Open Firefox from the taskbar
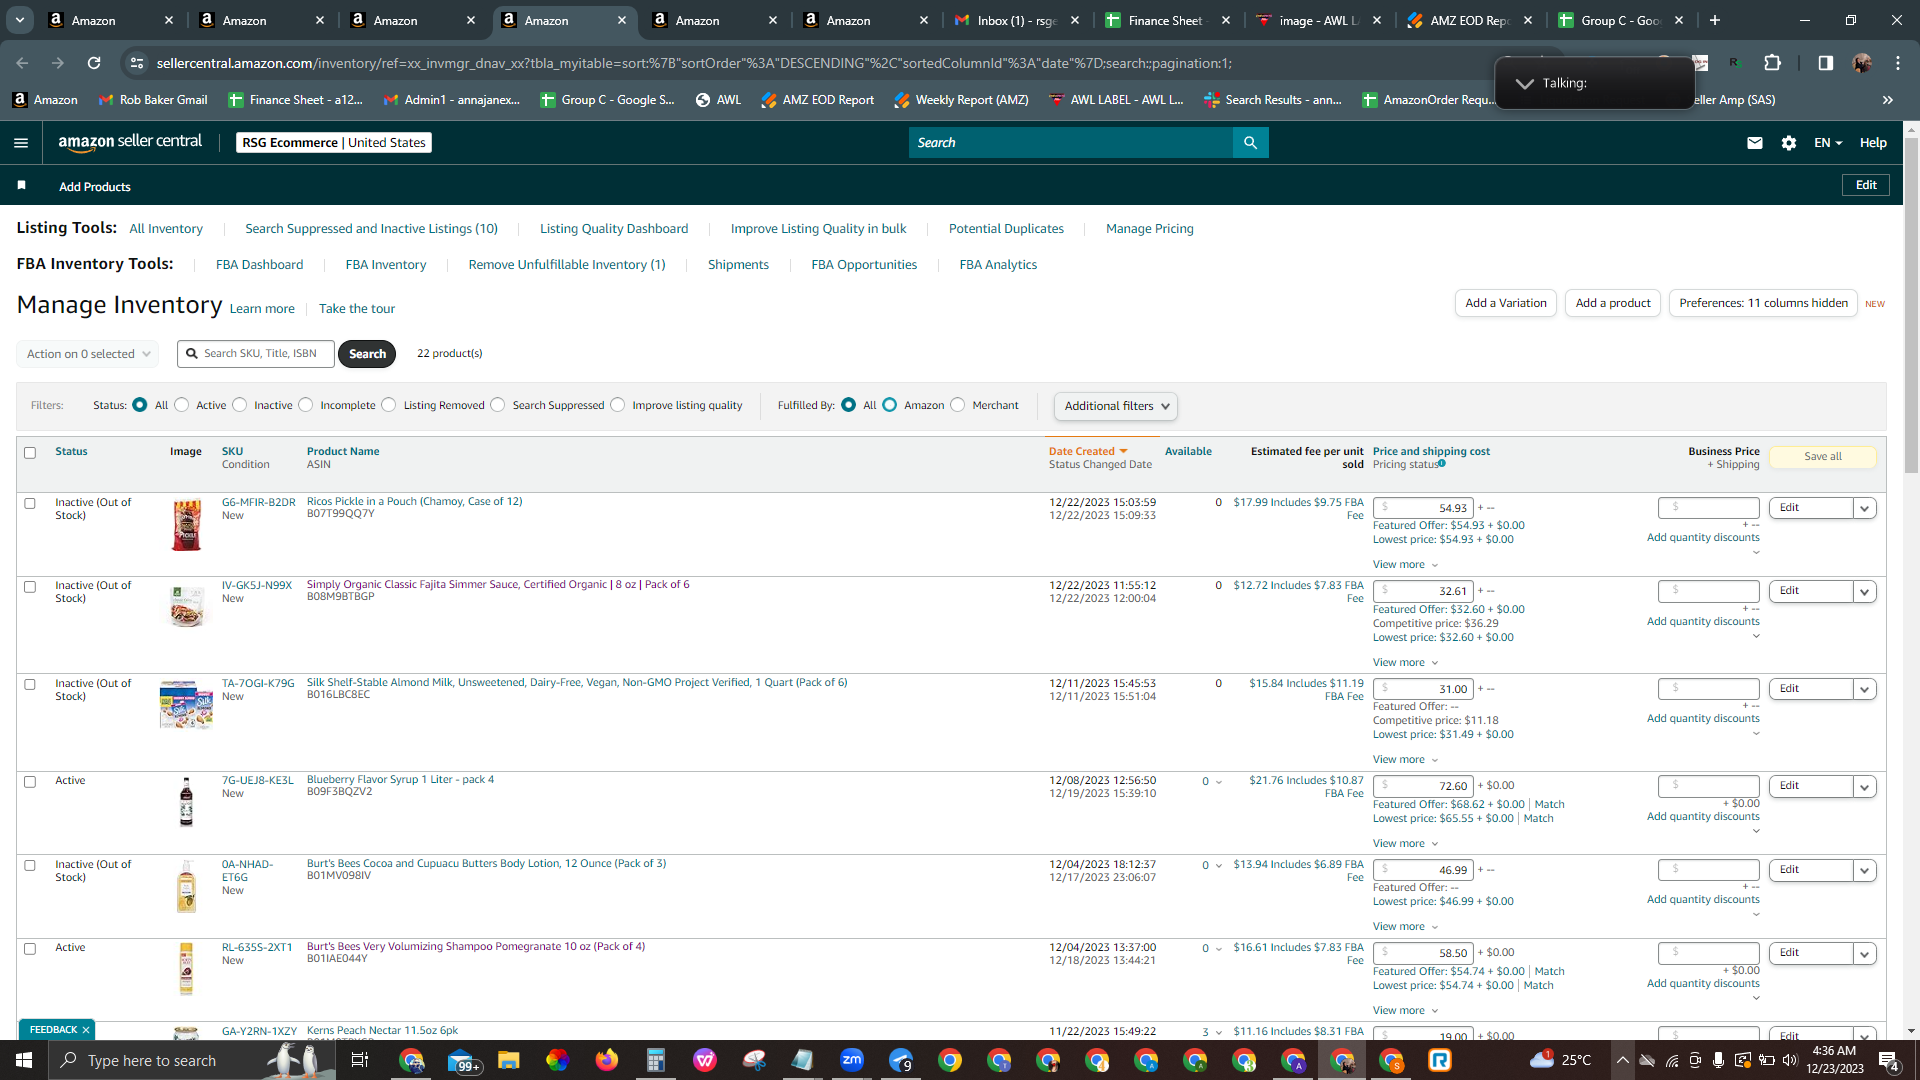This screenshot has width=1920, height=1080. tap(607, 1060)
